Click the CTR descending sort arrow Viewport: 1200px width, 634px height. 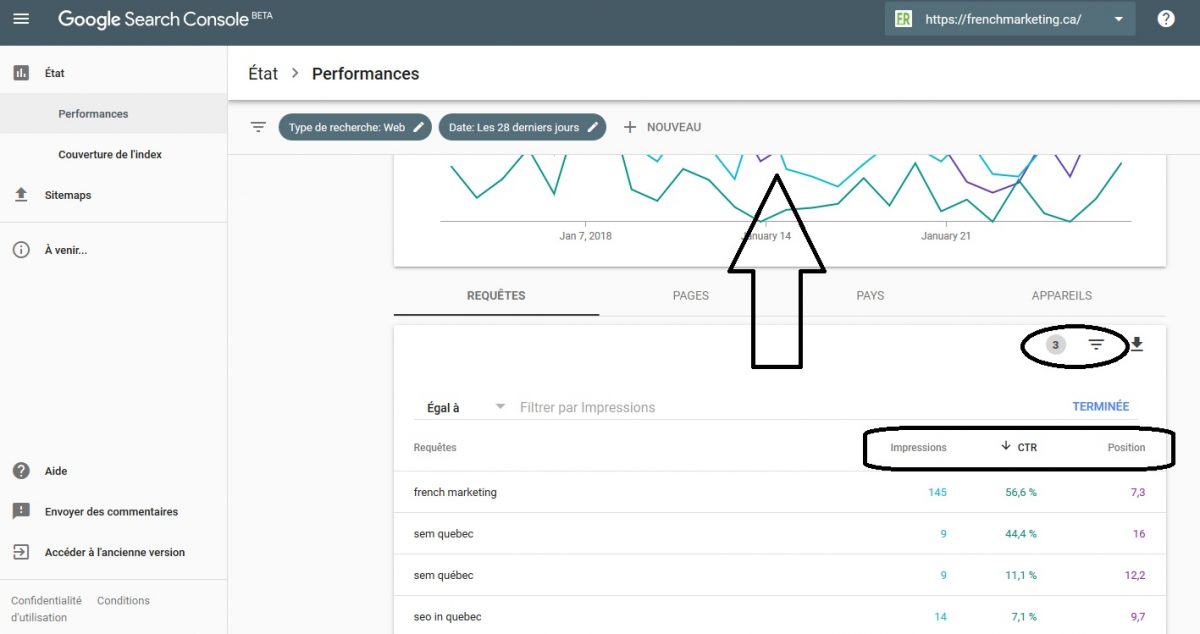coord(1006,446)
